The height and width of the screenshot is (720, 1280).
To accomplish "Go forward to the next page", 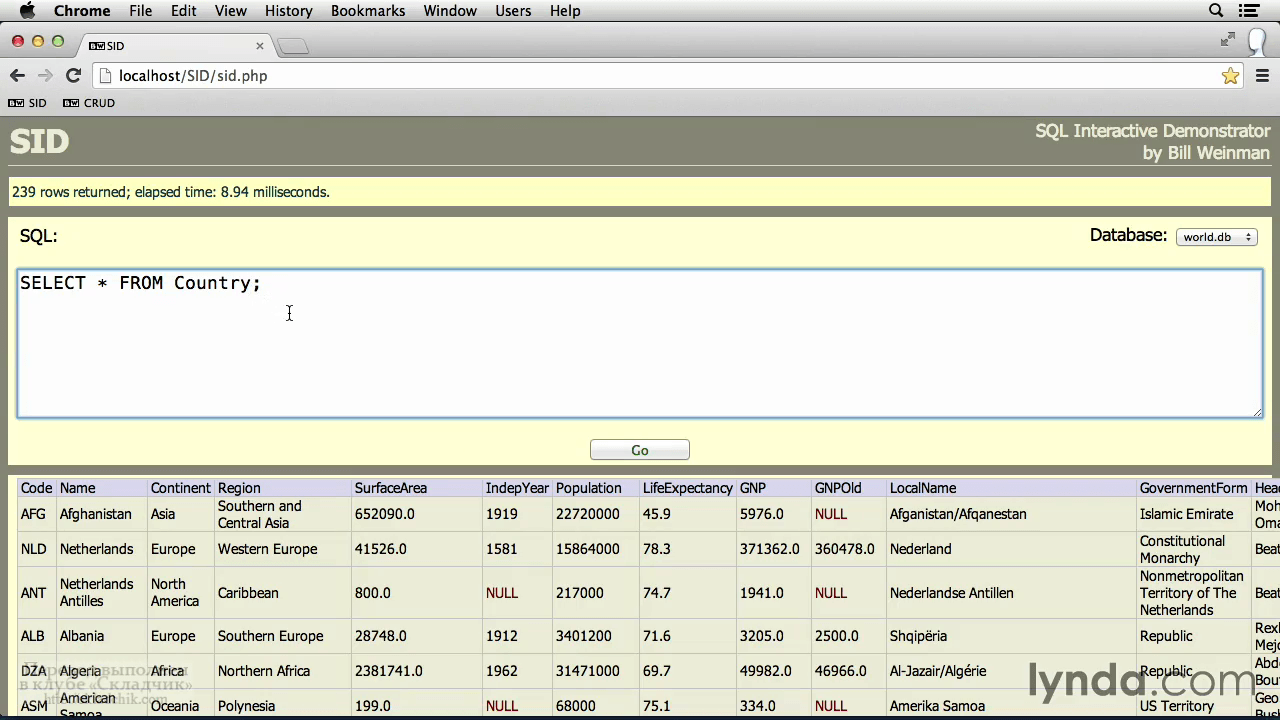I will click(45, 76).
